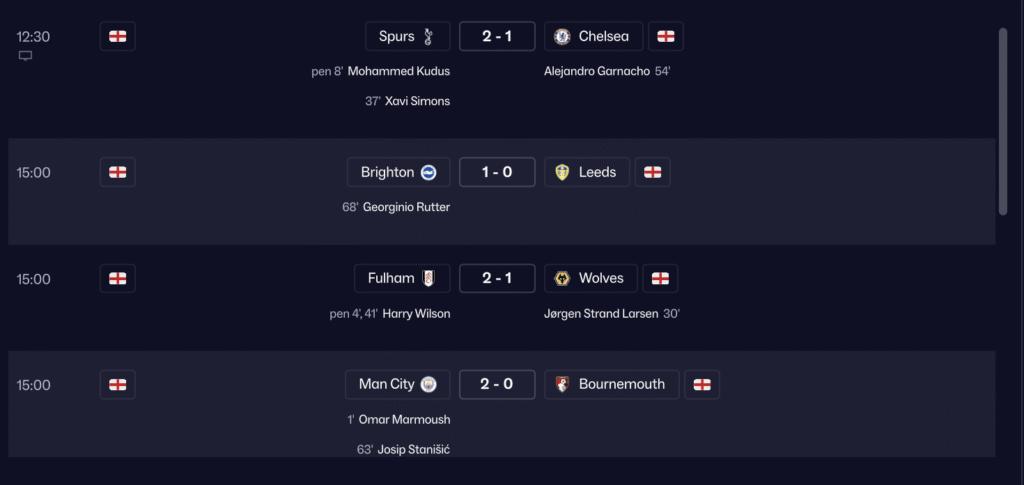Screen dimensions: 1024x485
Task: Click England flag right of Chelsea
Action: (x=666, y=37)
